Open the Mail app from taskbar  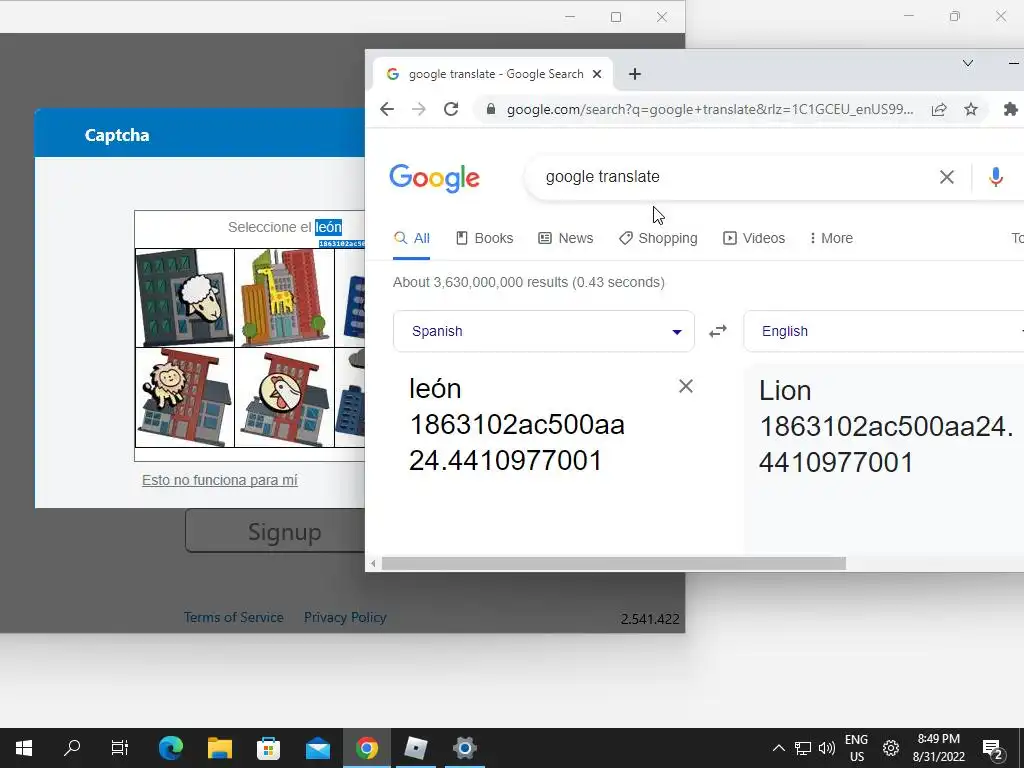pos(318,748)
